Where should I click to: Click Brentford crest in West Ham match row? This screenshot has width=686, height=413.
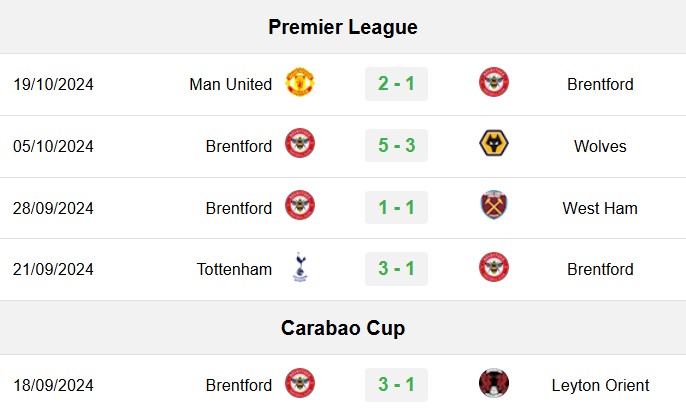(x=300, y=205)
